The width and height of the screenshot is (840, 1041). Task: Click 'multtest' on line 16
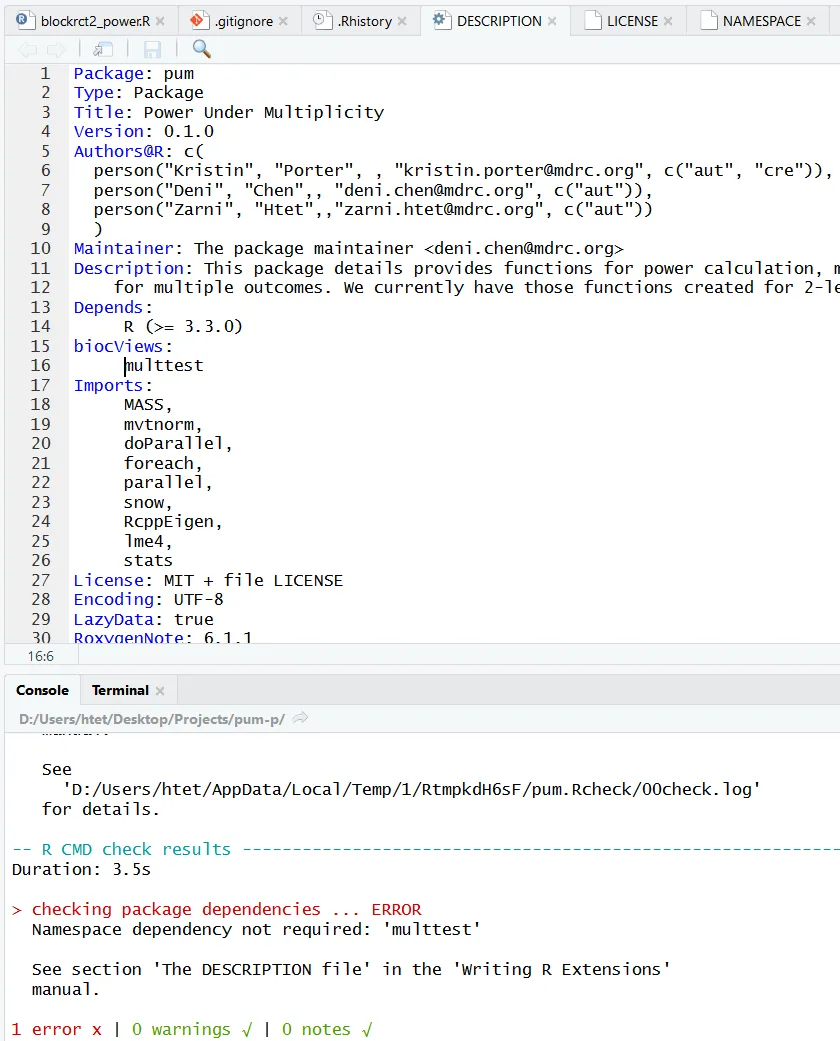(x=163, y=366)
